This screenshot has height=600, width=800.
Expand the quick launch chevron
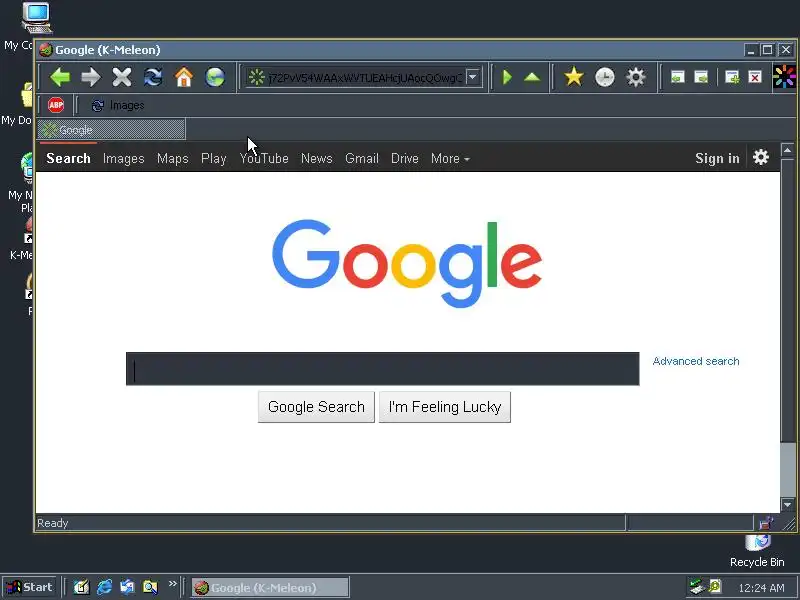point(172,583)
